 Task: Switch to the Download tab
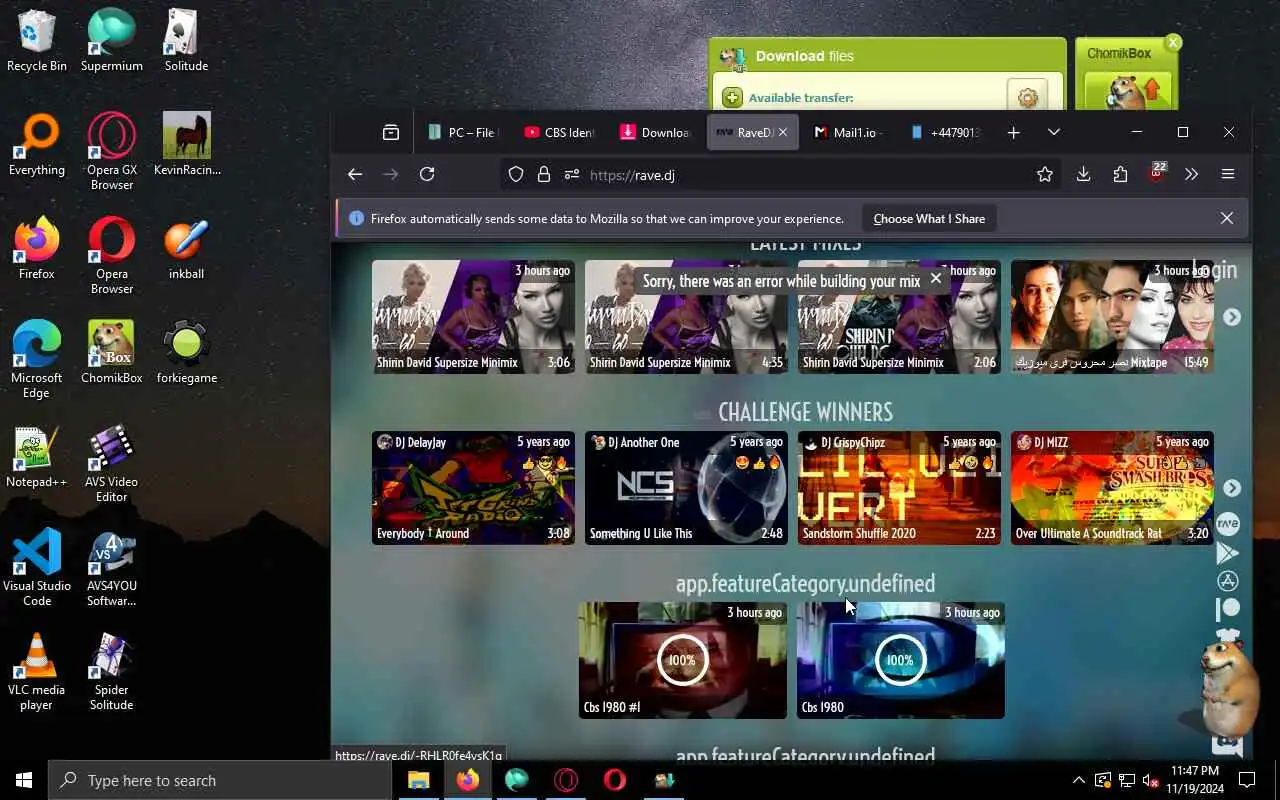(655, 132)
